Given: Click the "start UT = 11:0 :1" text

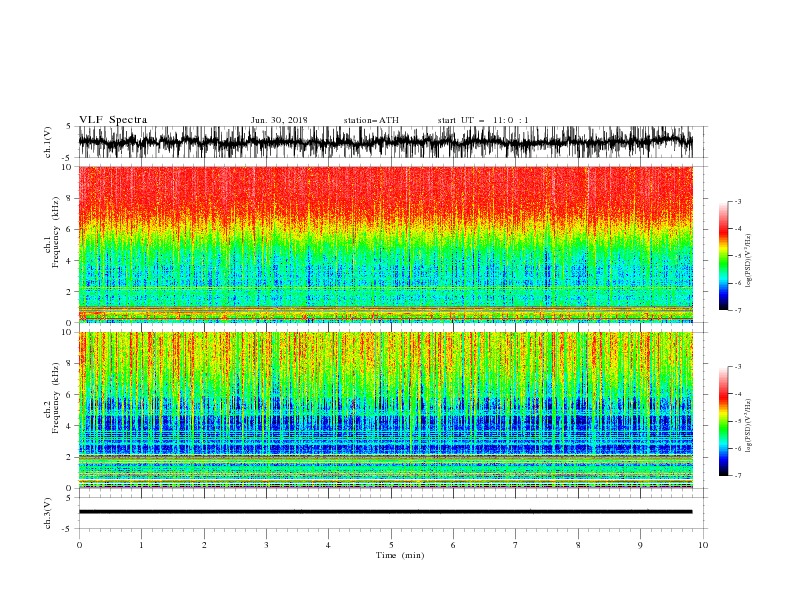Looking at the screenshot, I should (483, 120).
